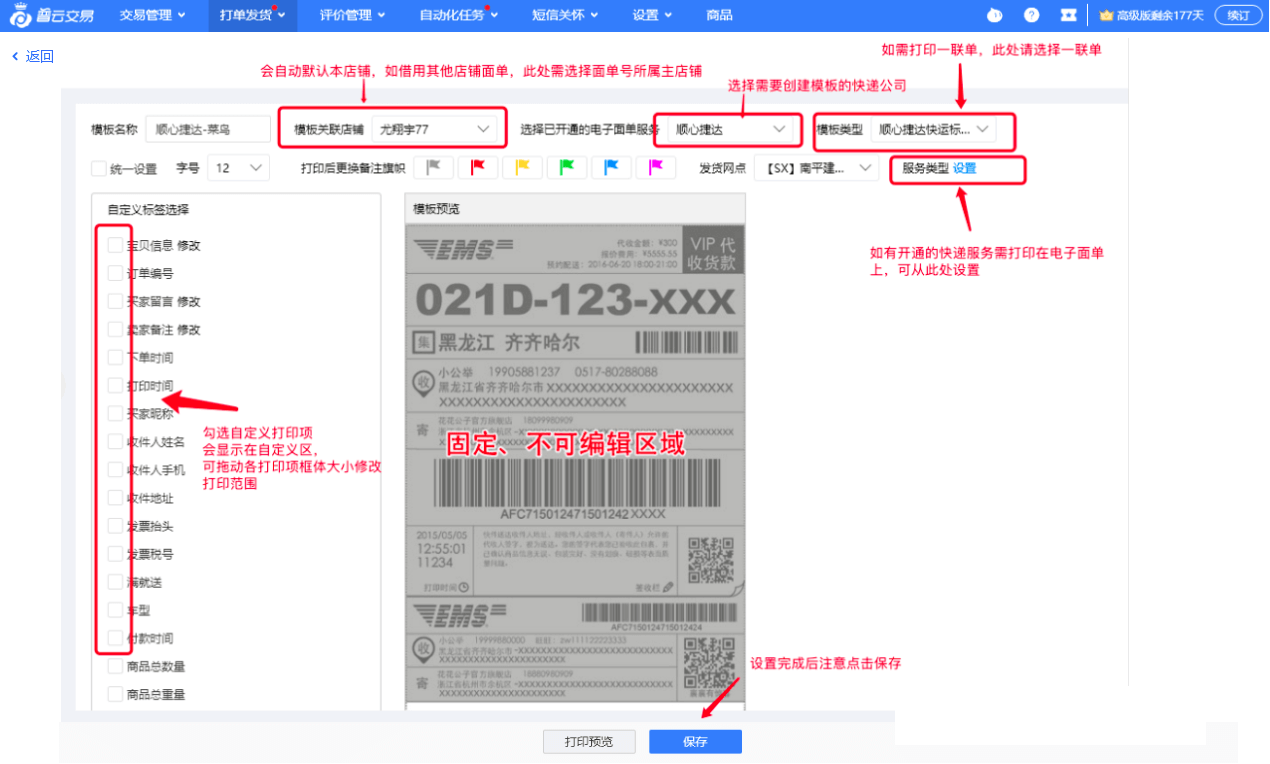Tick the 收件人姓名 checkbox
This screenshot has height=764, width=1270.
pyautogui.click(x=115, y=441)
